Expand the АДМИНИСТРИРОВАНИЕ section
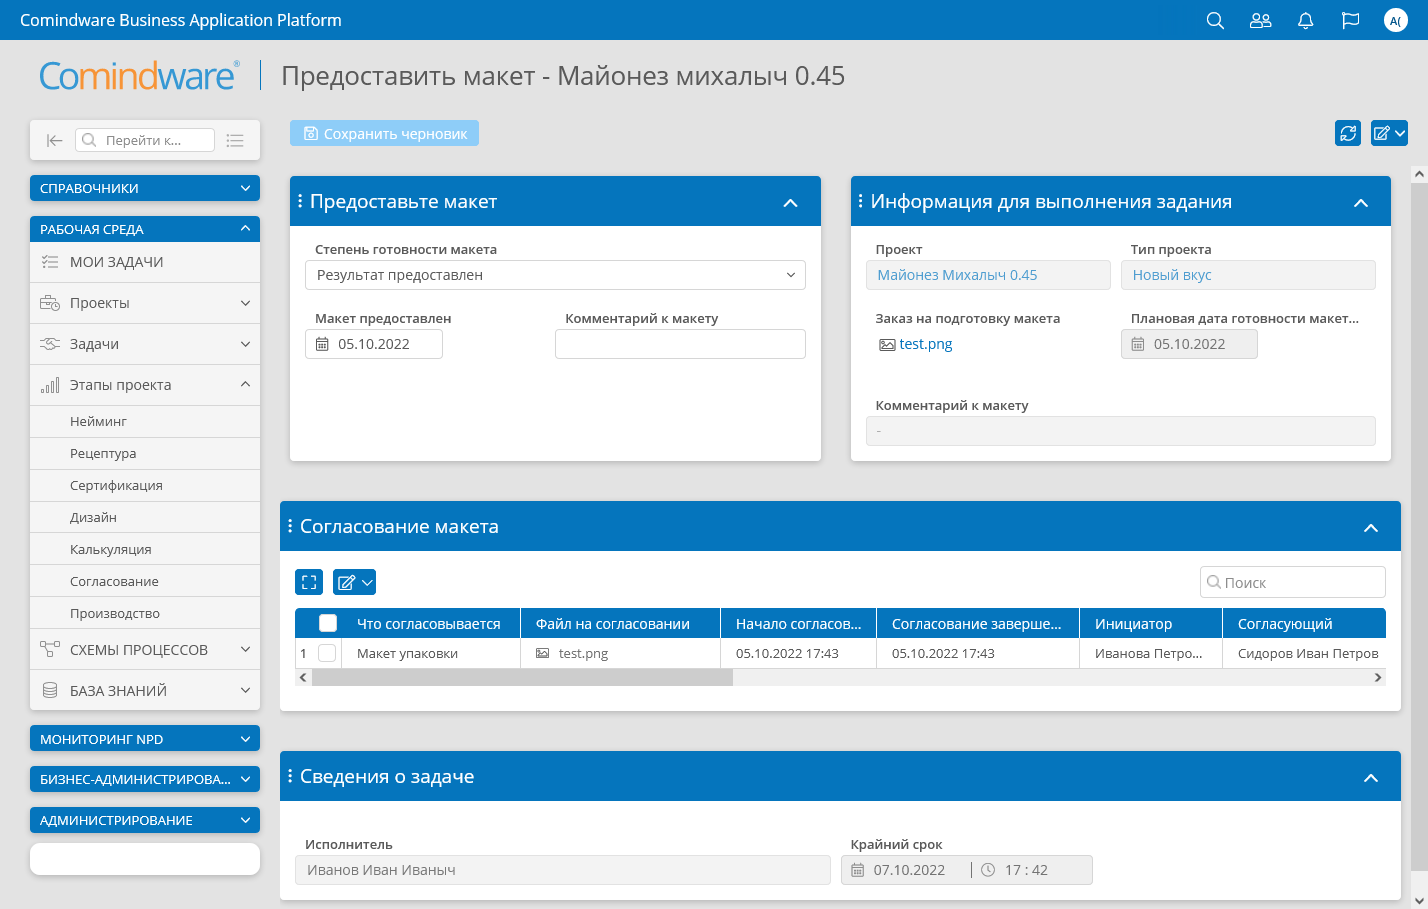The width and height of the screenshot is (1428, 909). (x=145, y=820)
